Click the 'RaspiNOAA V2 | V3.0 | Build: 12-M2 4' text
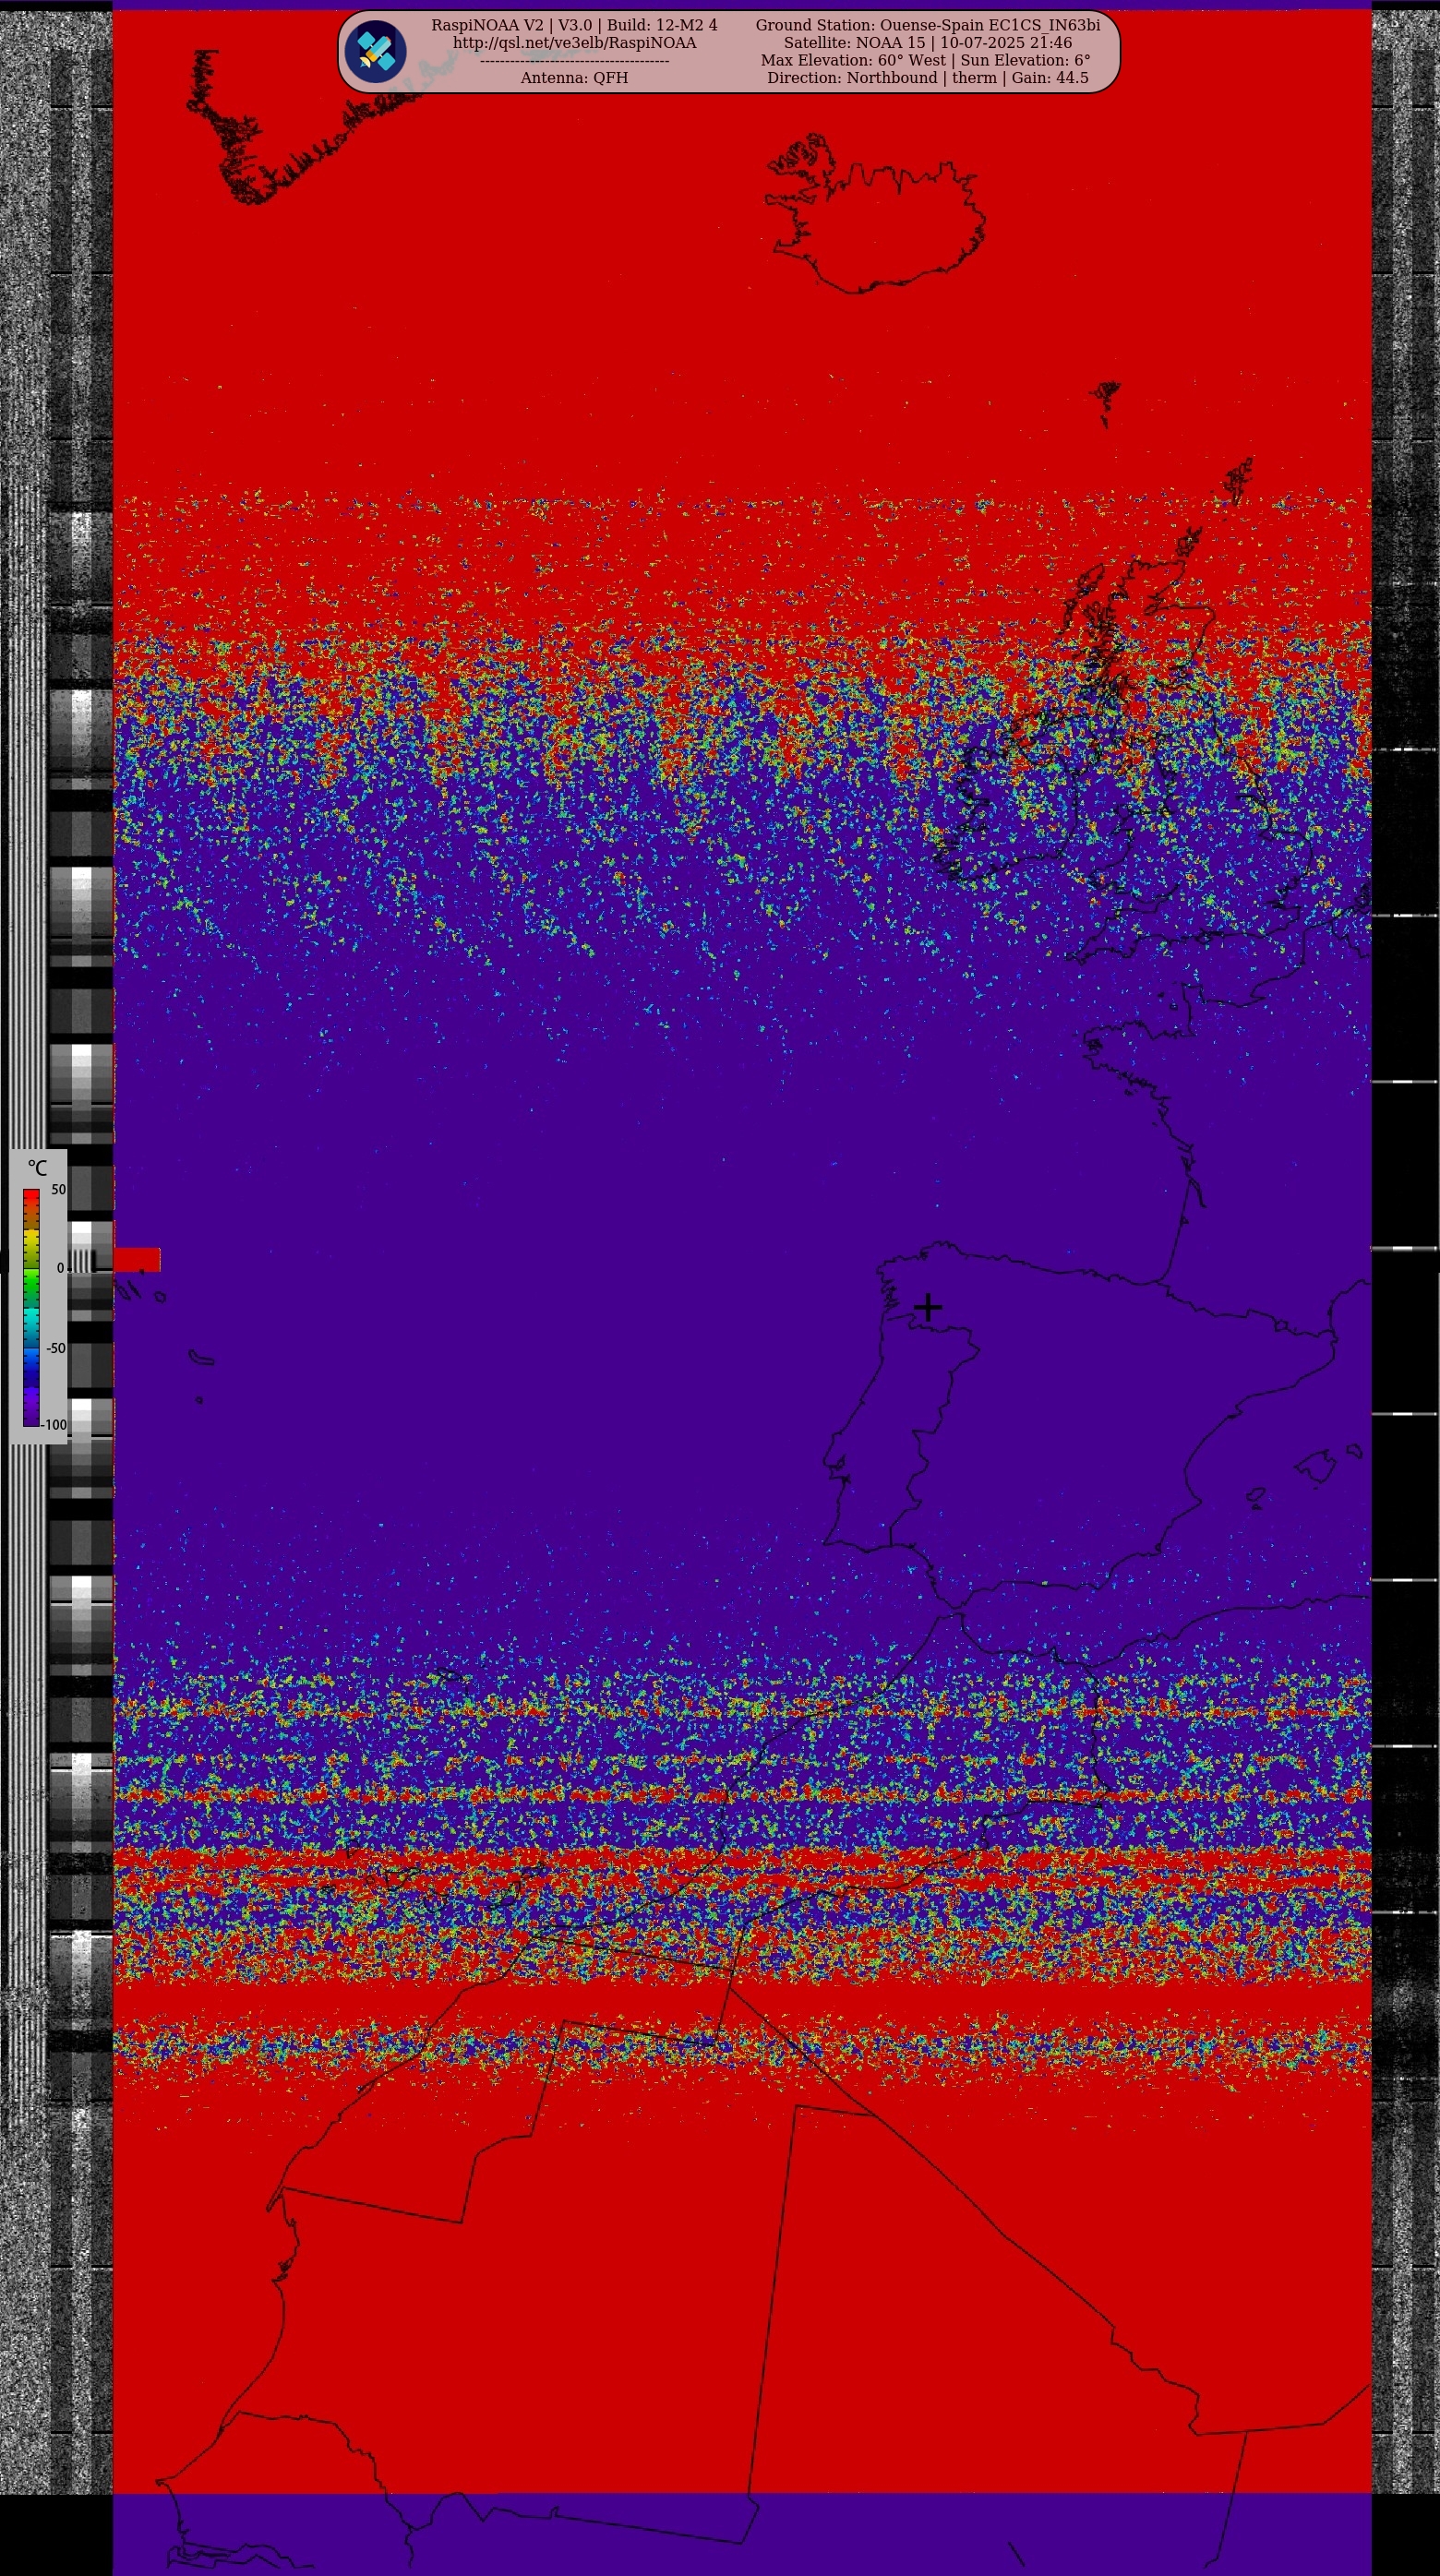Screen dimensions: 1440x2576 point(574,25)
